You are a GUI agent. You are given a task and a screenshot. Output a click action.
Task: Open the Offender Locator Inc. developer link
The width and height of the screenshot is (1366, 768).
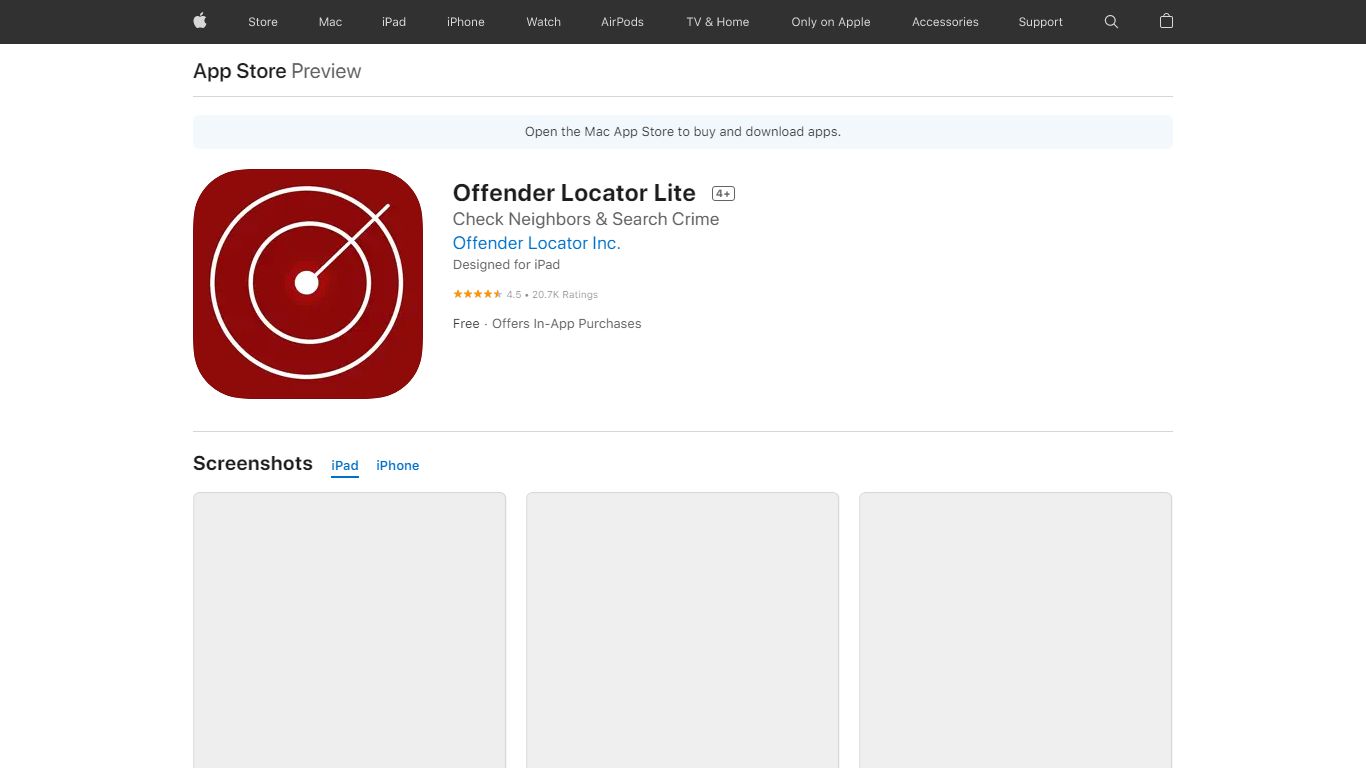coord(537,243)
